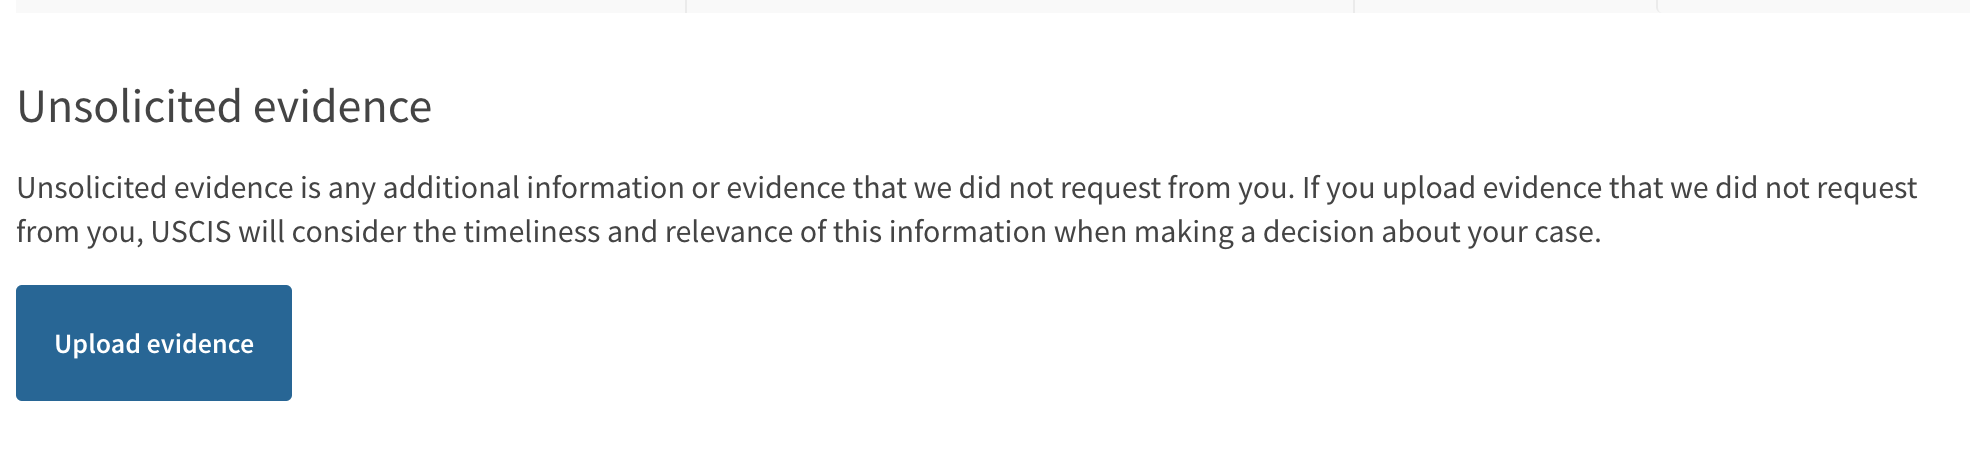Click the word 'Unsolicited' beginning the paragraph
1970x452 pixels.
pos(92,188)
